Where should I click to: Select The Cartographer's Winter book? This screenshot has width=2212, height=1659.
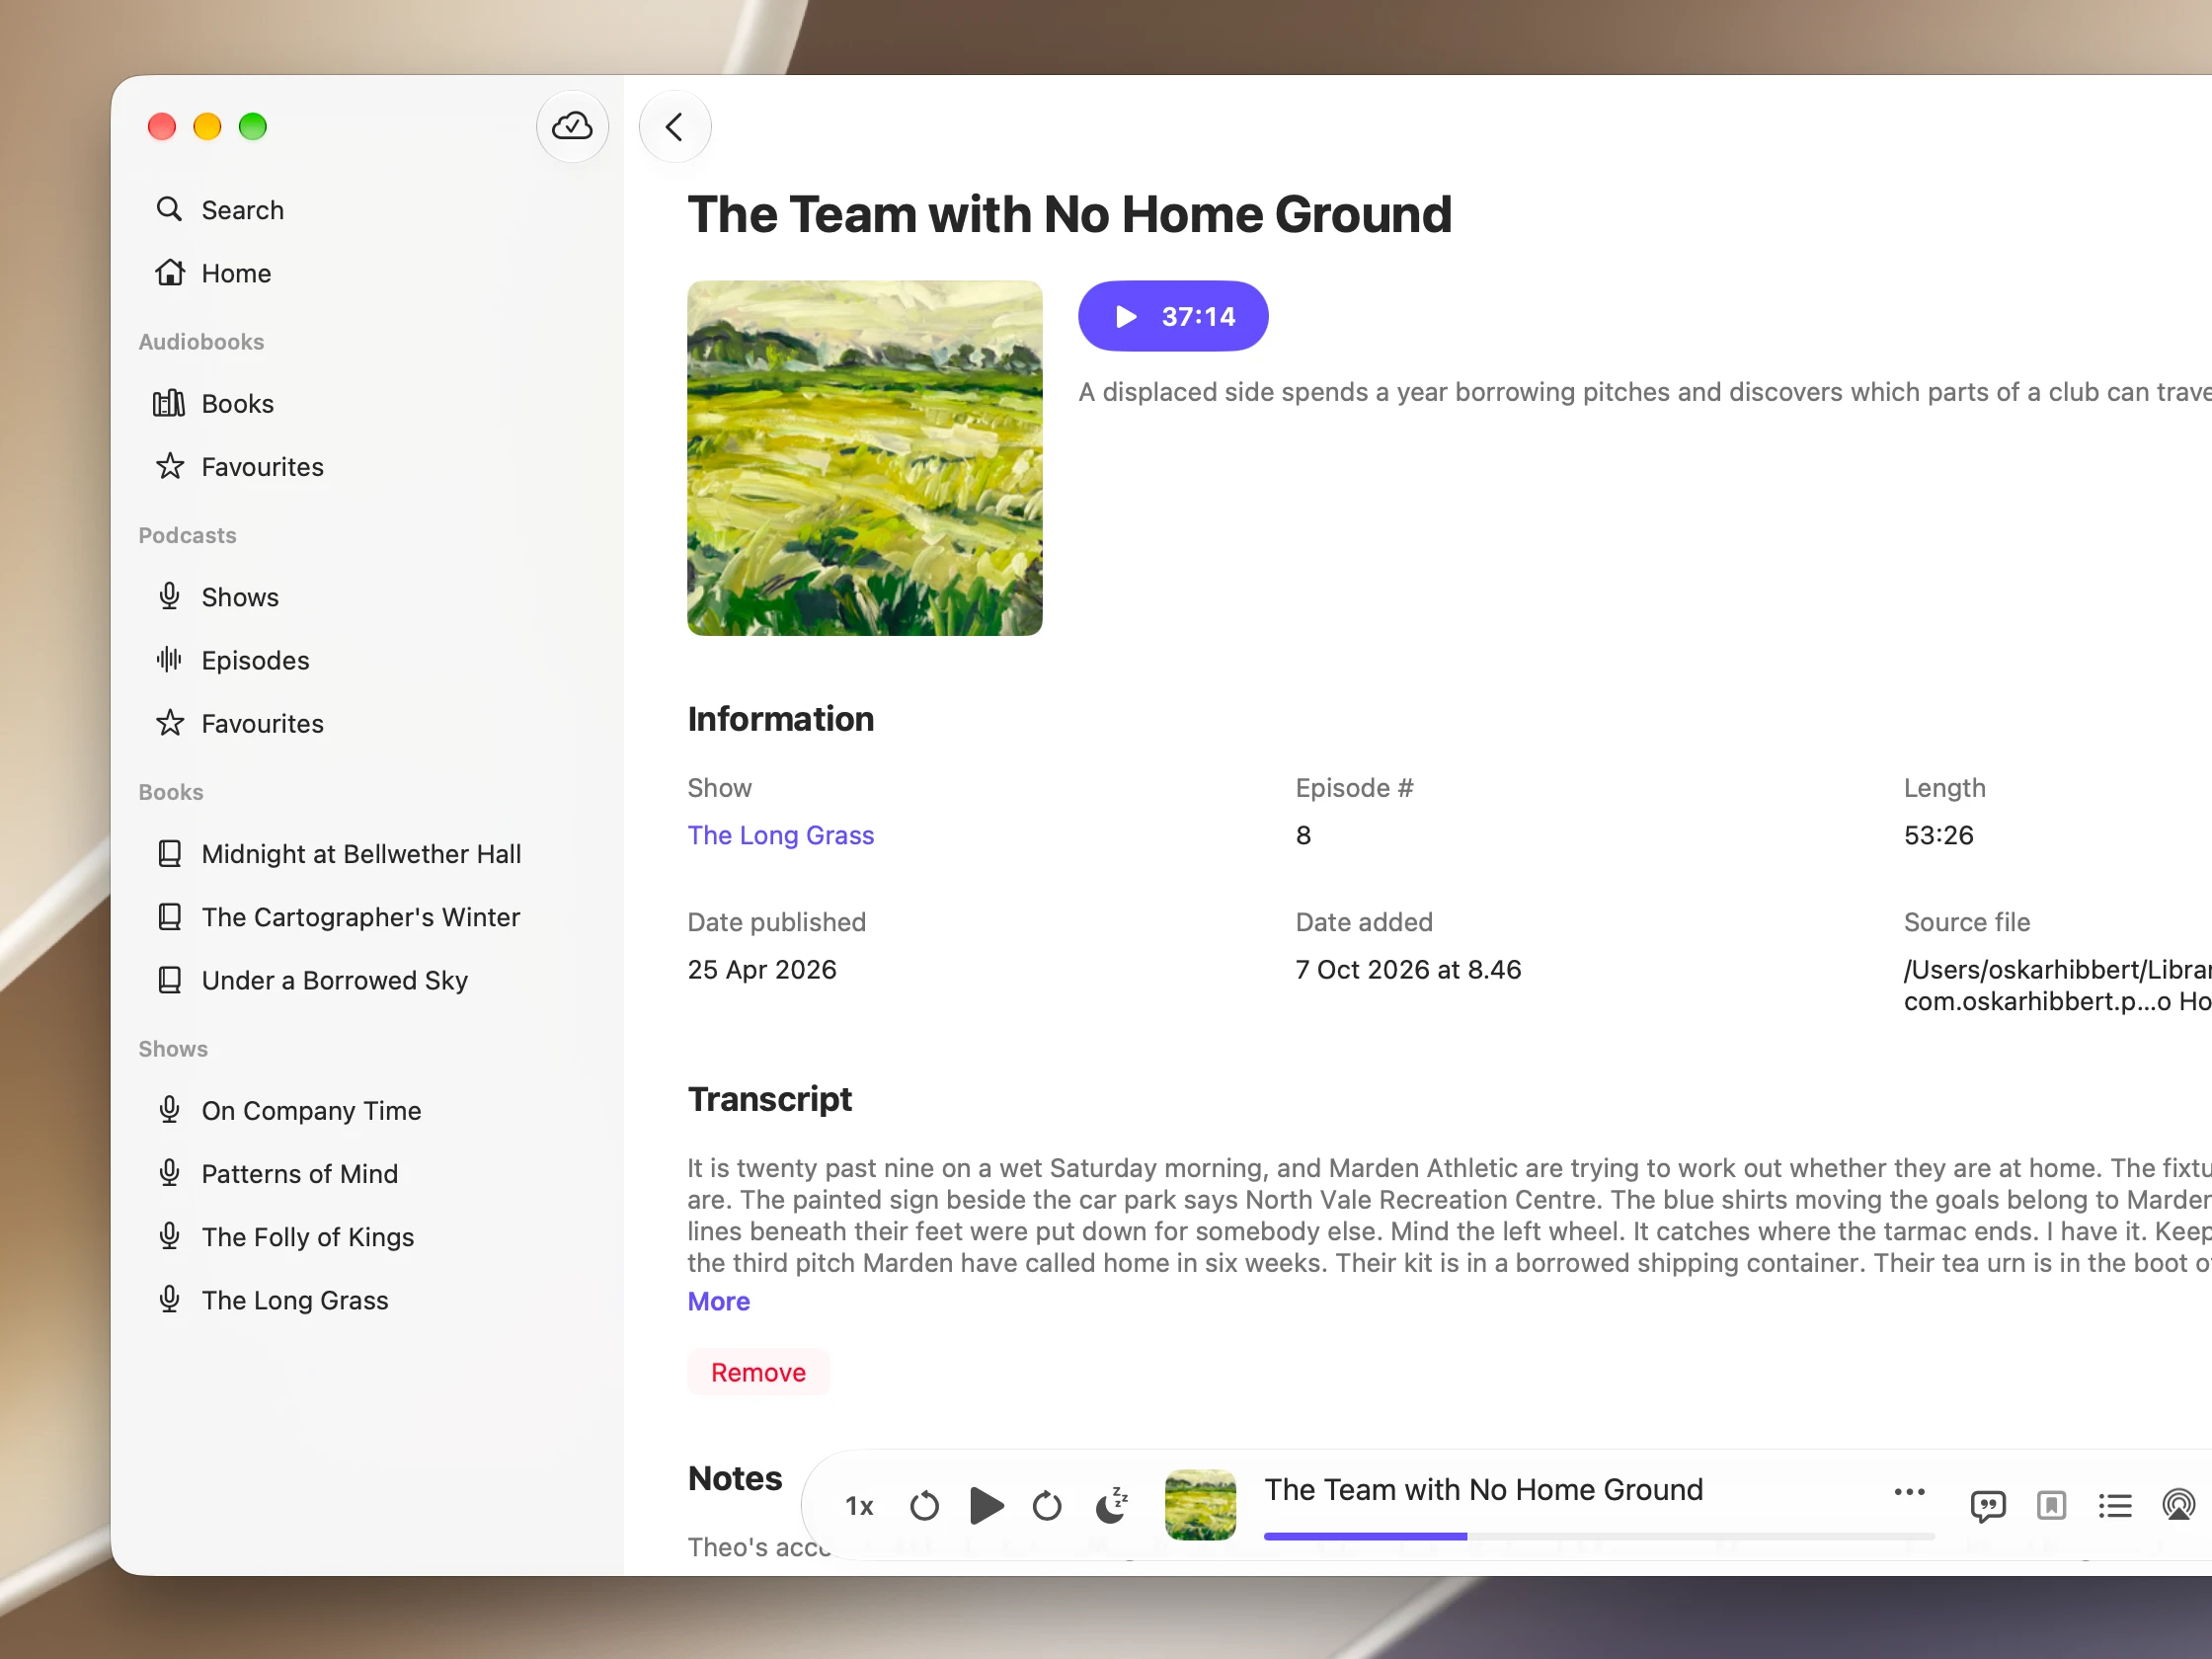[367, 917]
